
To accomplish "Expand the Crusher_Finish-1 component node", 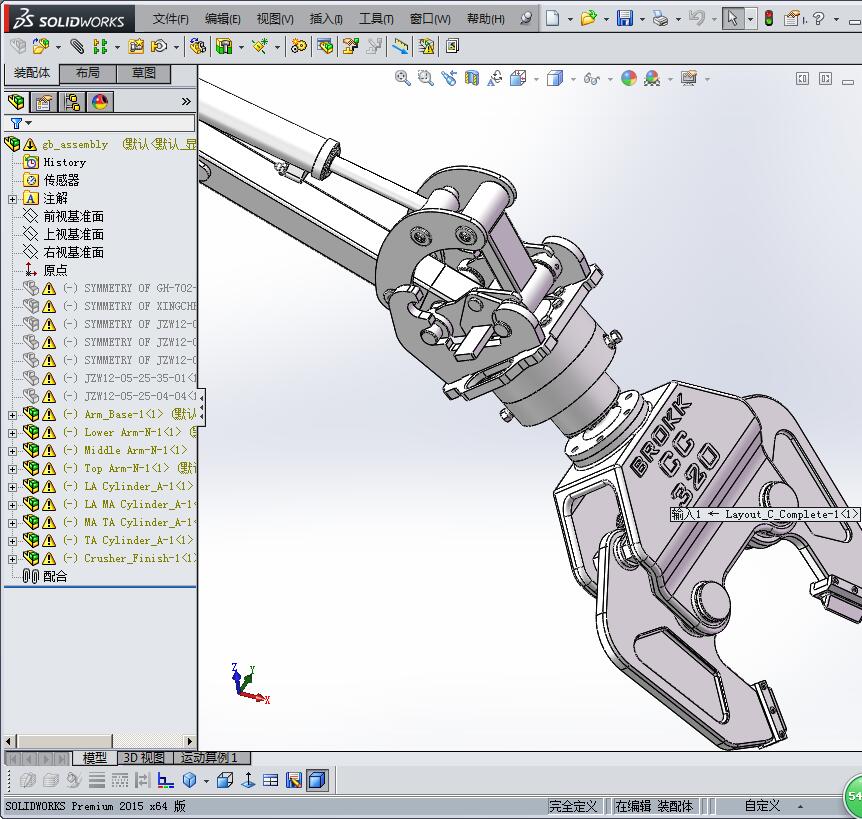I will (x=12, y=559).
